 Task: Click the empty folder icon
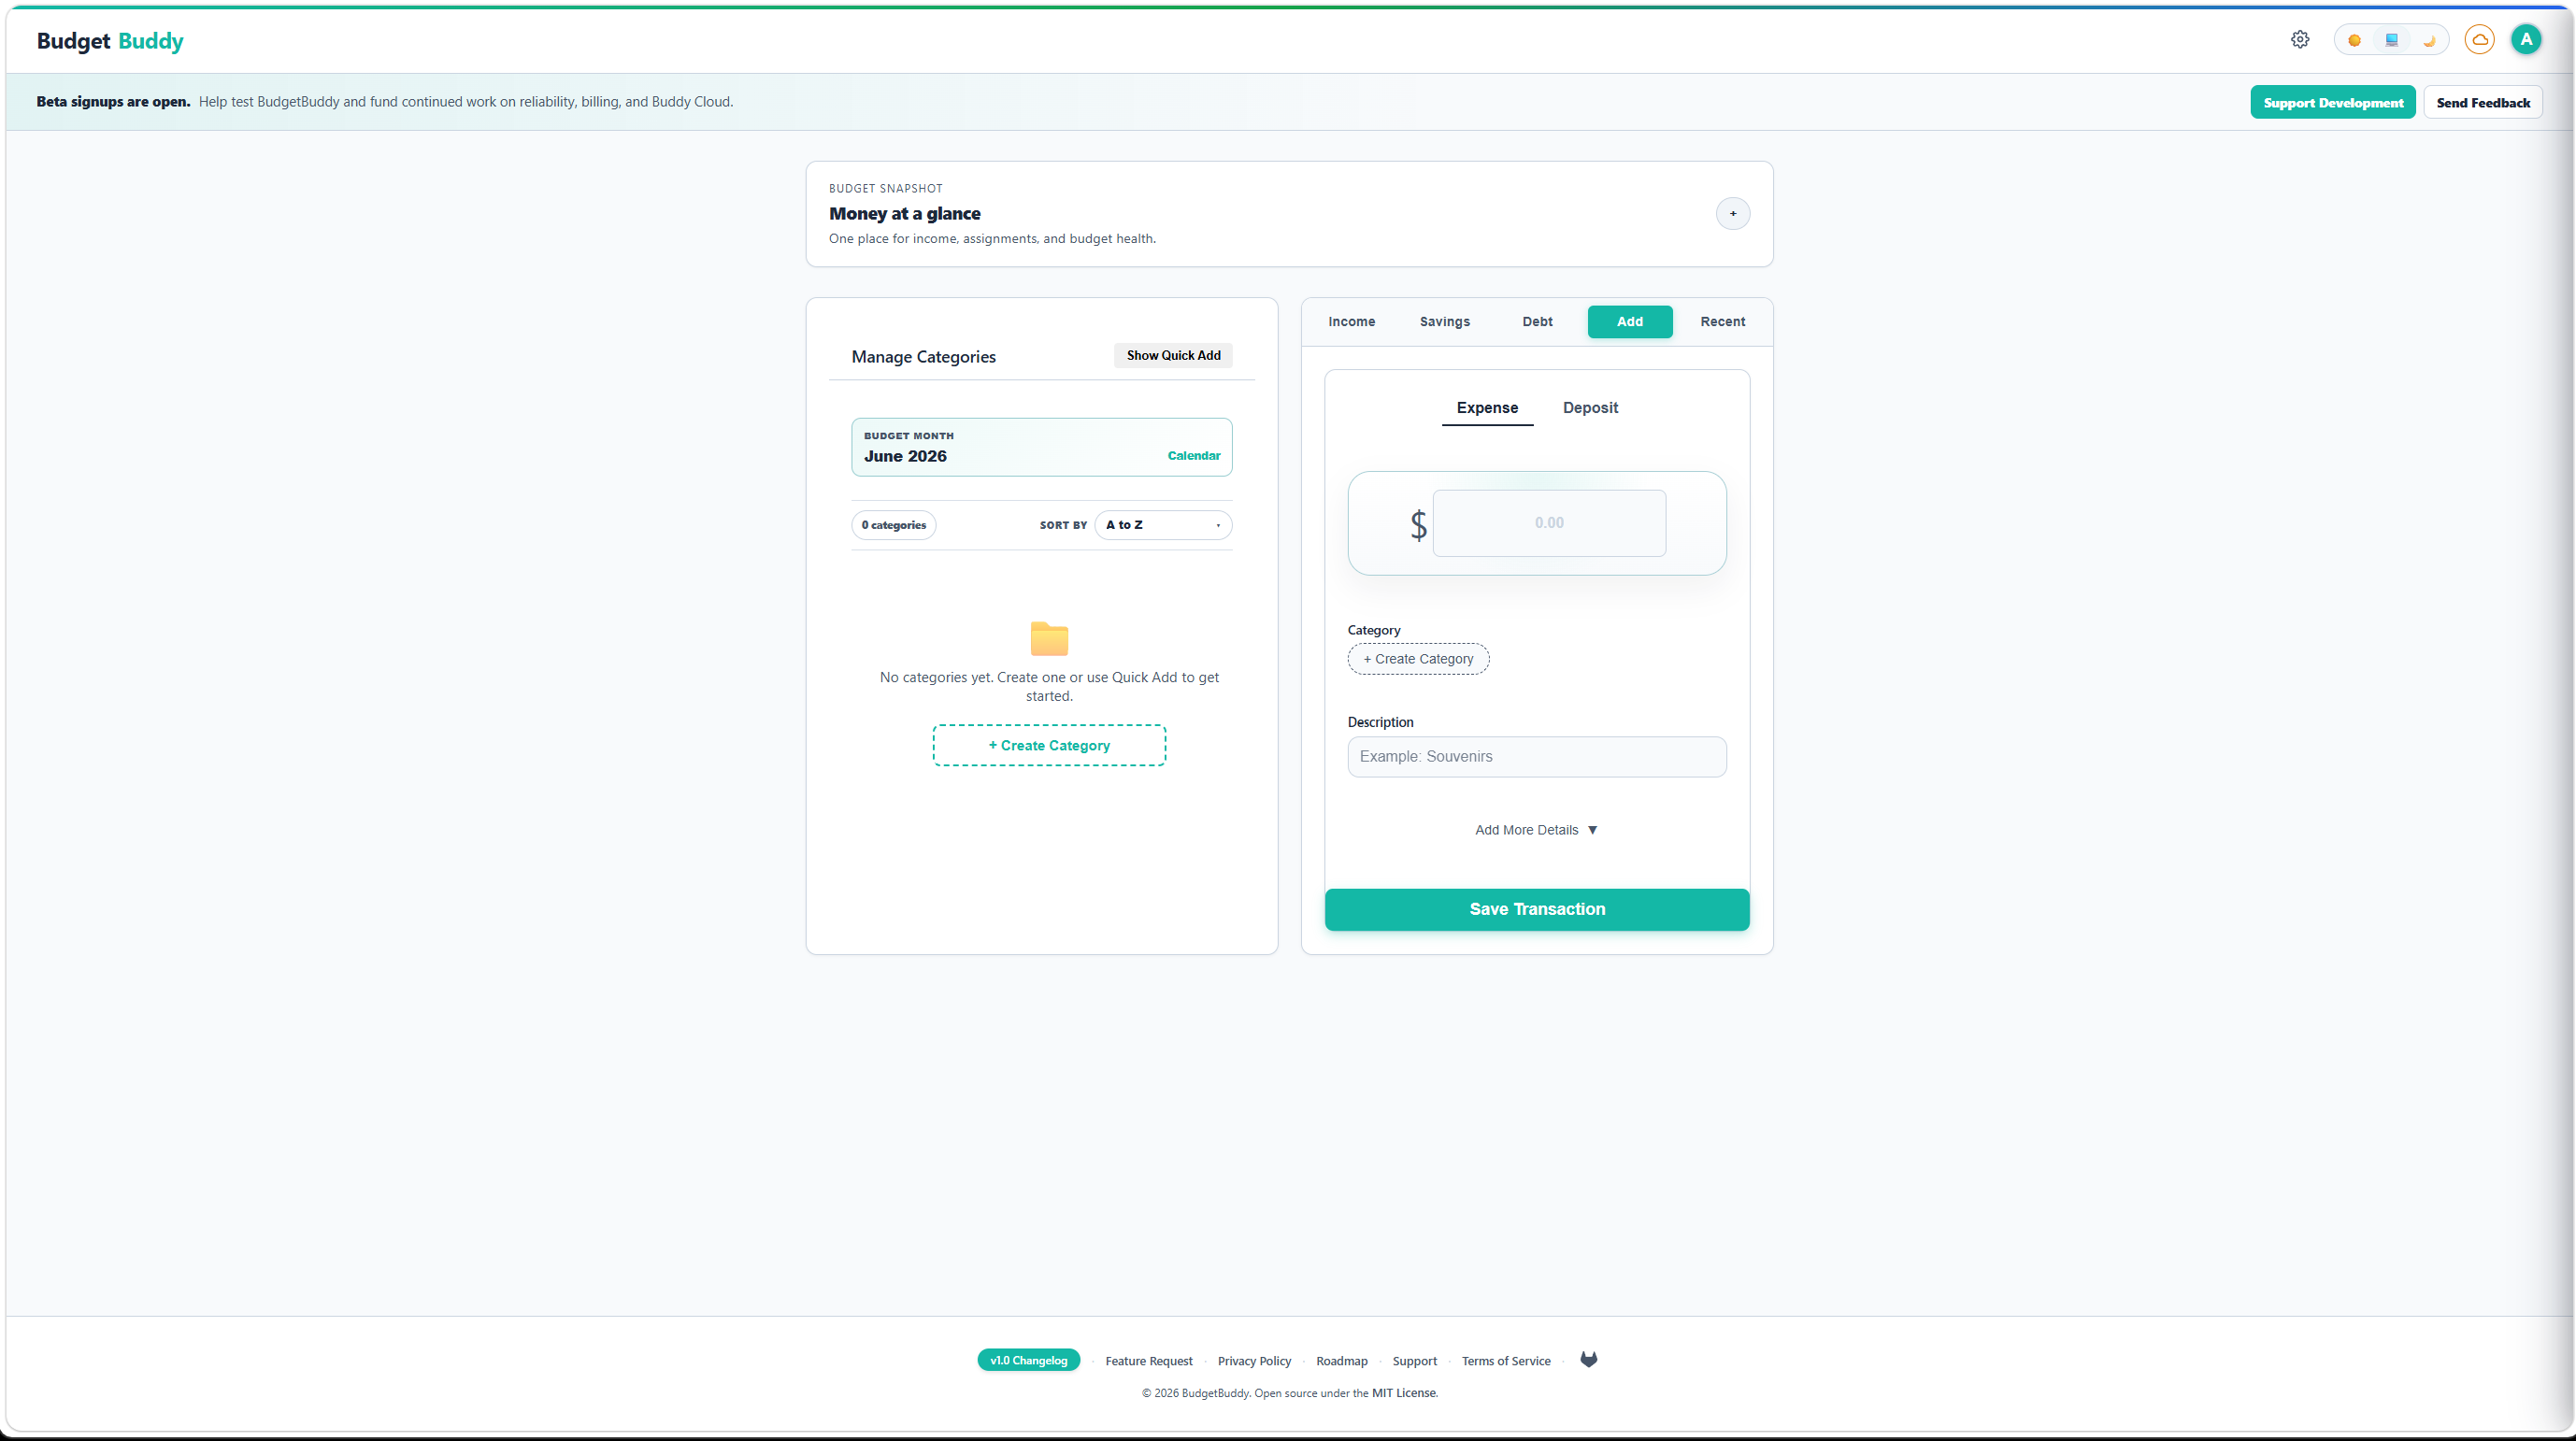1049,638
